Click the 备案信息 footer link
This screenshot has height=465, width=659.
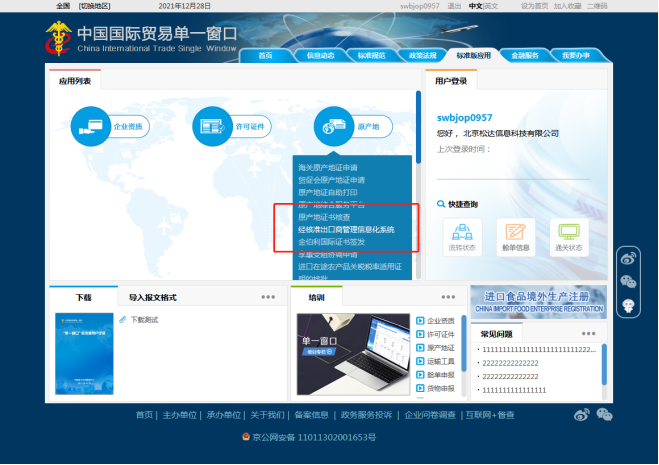(311, 415)
